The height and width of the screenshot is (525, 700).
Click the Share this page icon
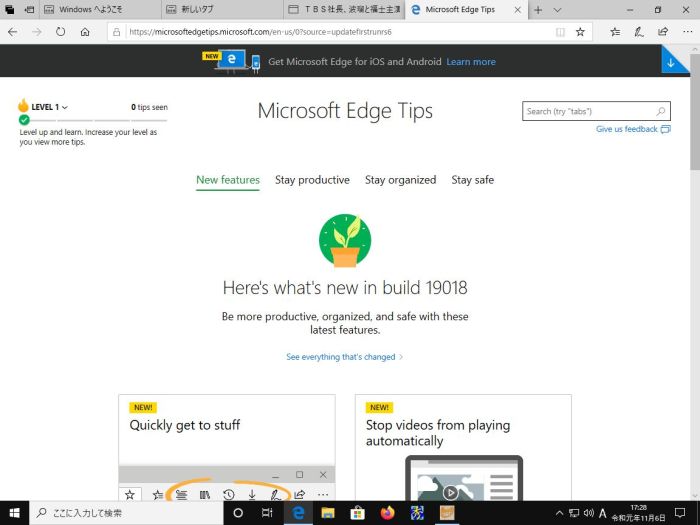[662, 32]
